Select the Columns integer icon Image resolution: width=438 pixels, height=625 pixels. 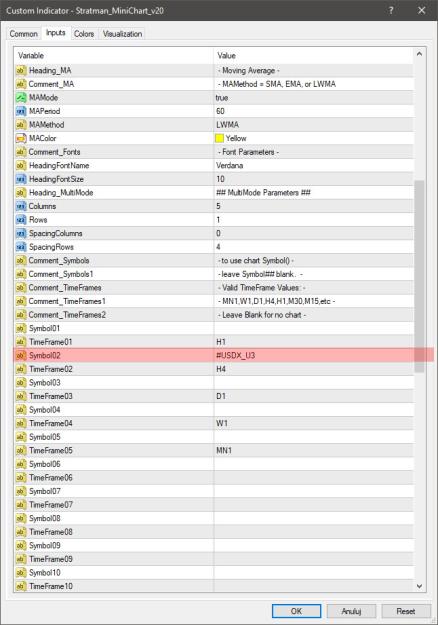point(21,206)
